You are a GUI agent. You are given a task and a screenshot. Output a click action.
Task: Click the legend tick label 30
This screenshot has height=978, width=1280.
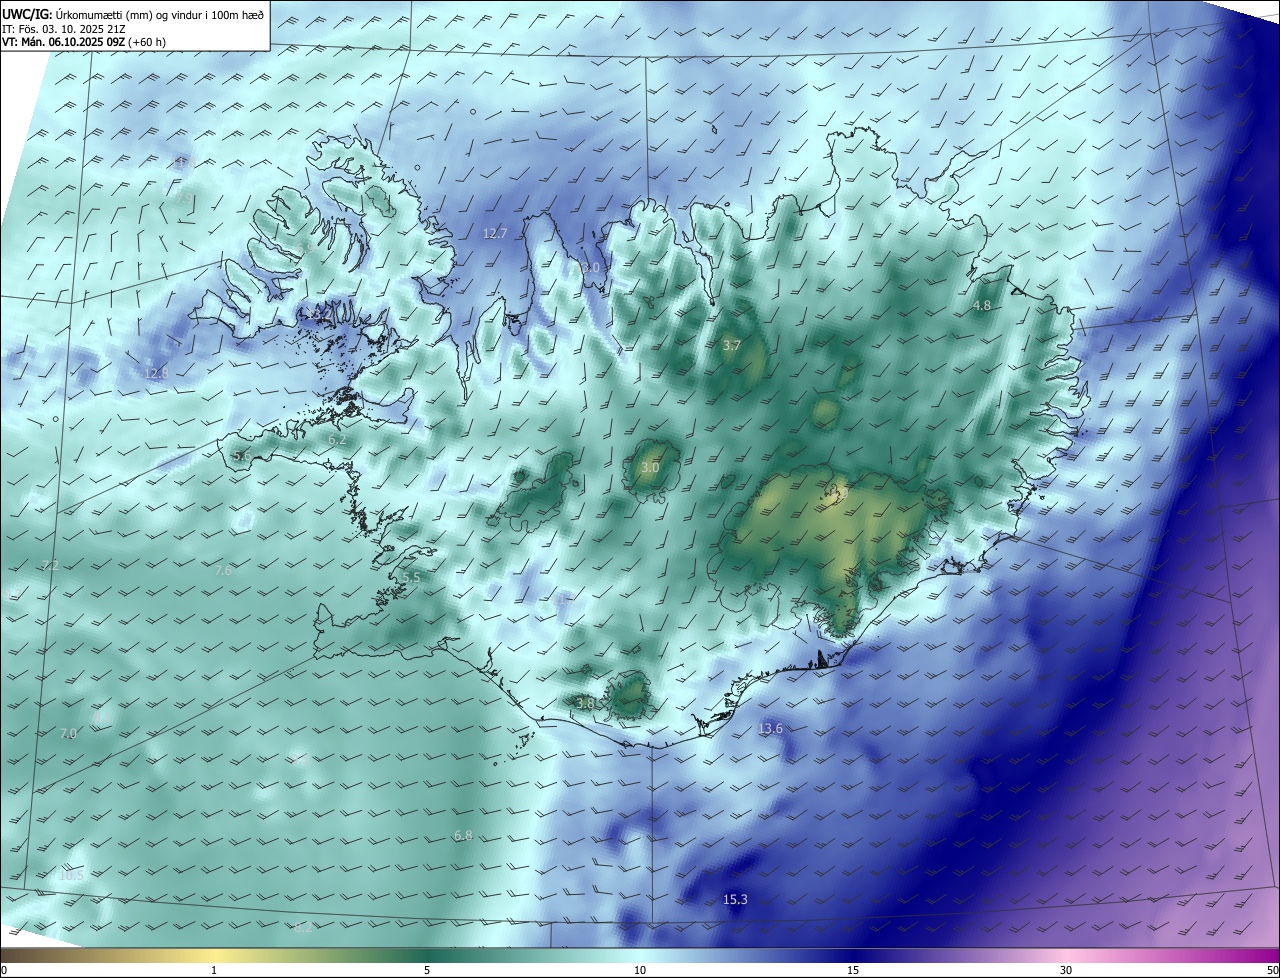pos(1066,970)
